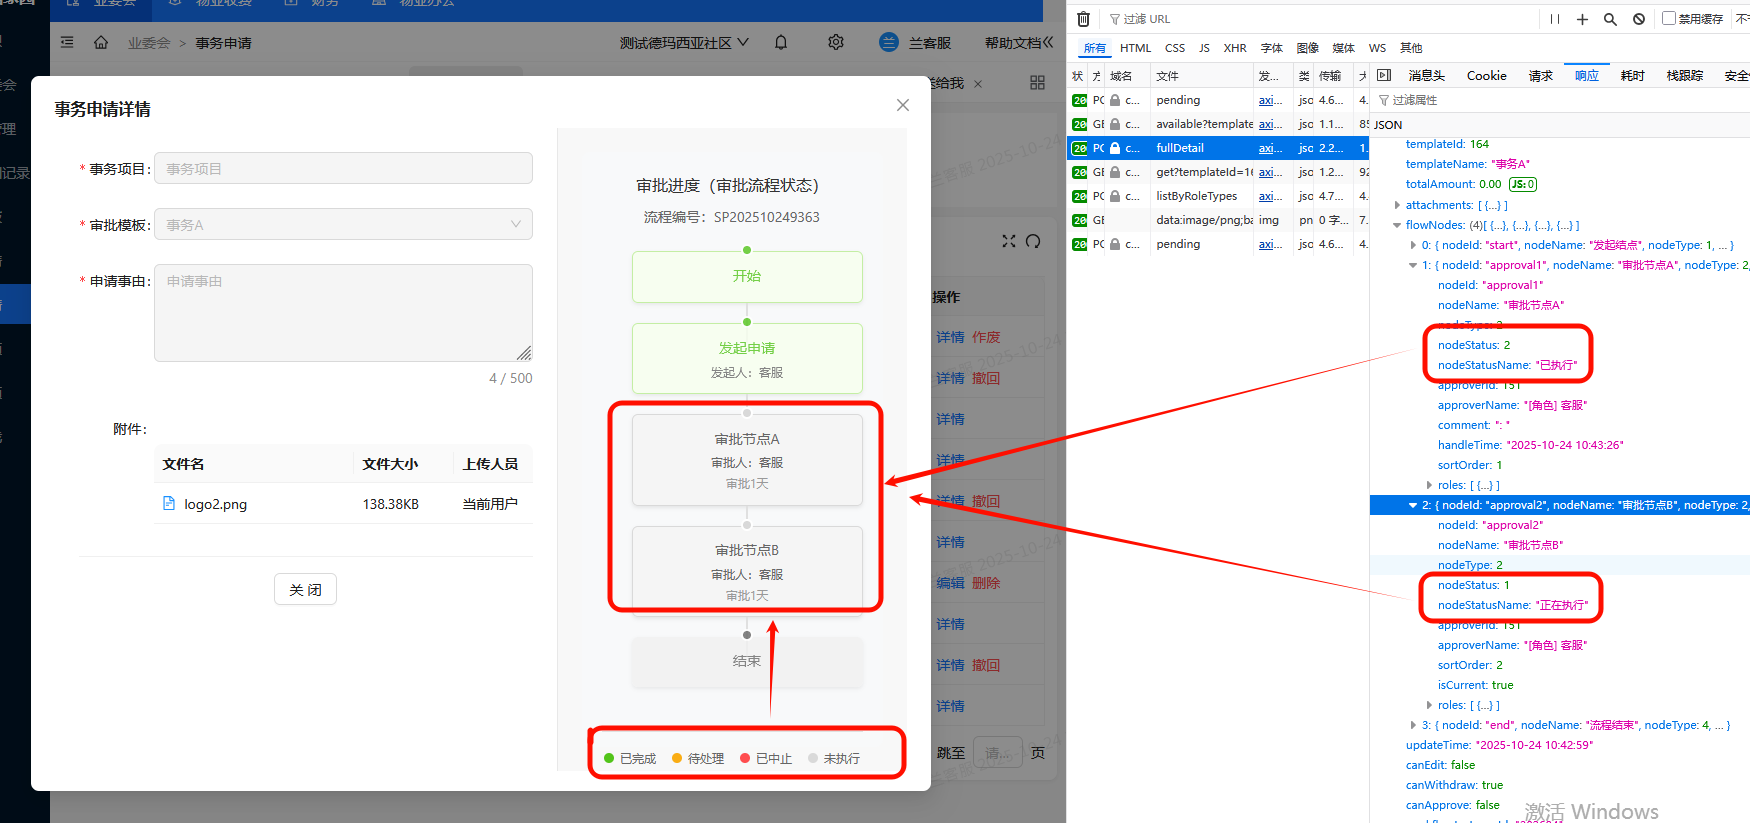The width and height of the screenshot is (1750, 823).
Task: Collapse the flowNodes array in JSON
Action: [x=1398, y=225]
